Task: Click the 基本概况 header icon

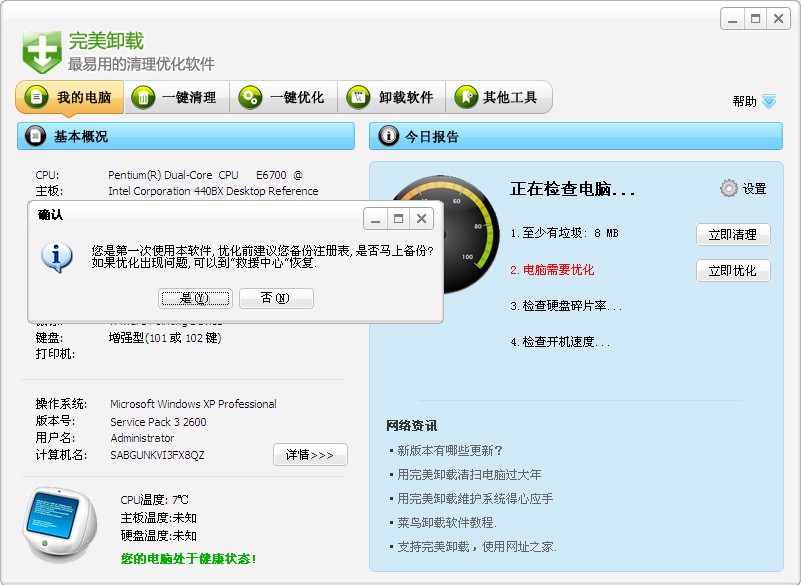Action: pos(35,136)
